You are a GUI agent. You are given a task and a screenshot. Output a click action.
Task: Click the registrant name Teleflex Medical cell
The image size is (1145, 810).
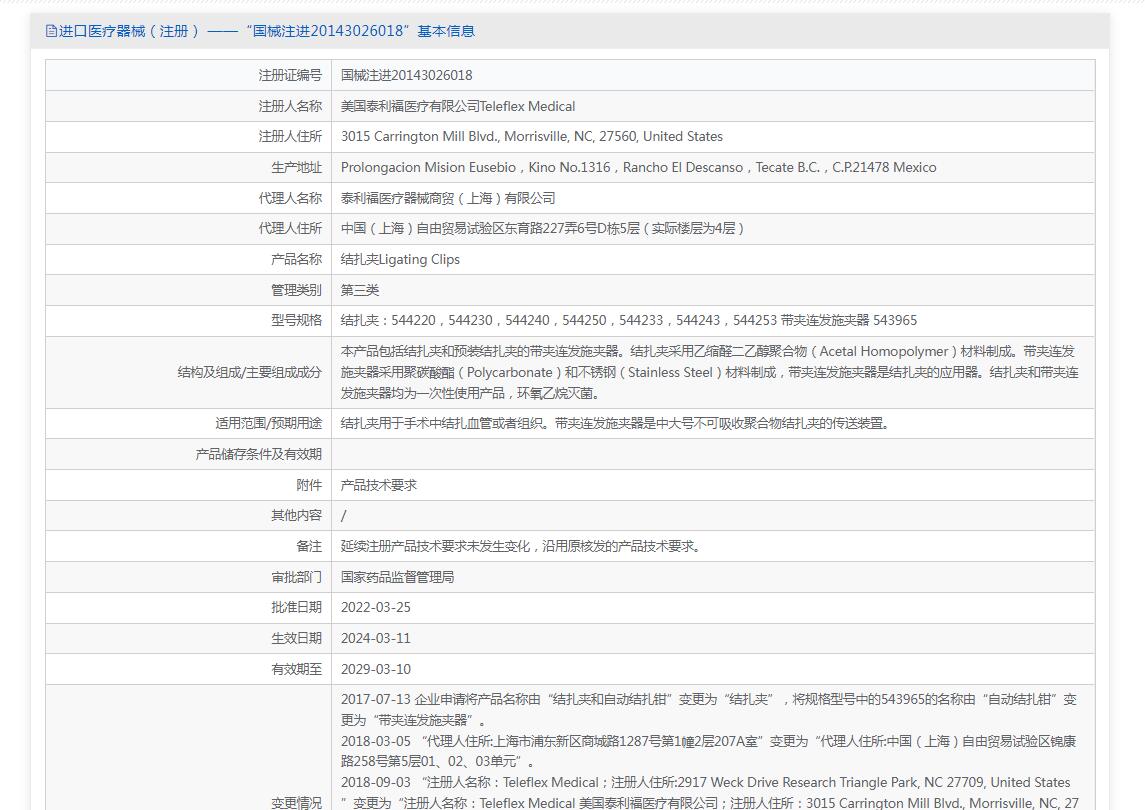(x=457, y=106)
